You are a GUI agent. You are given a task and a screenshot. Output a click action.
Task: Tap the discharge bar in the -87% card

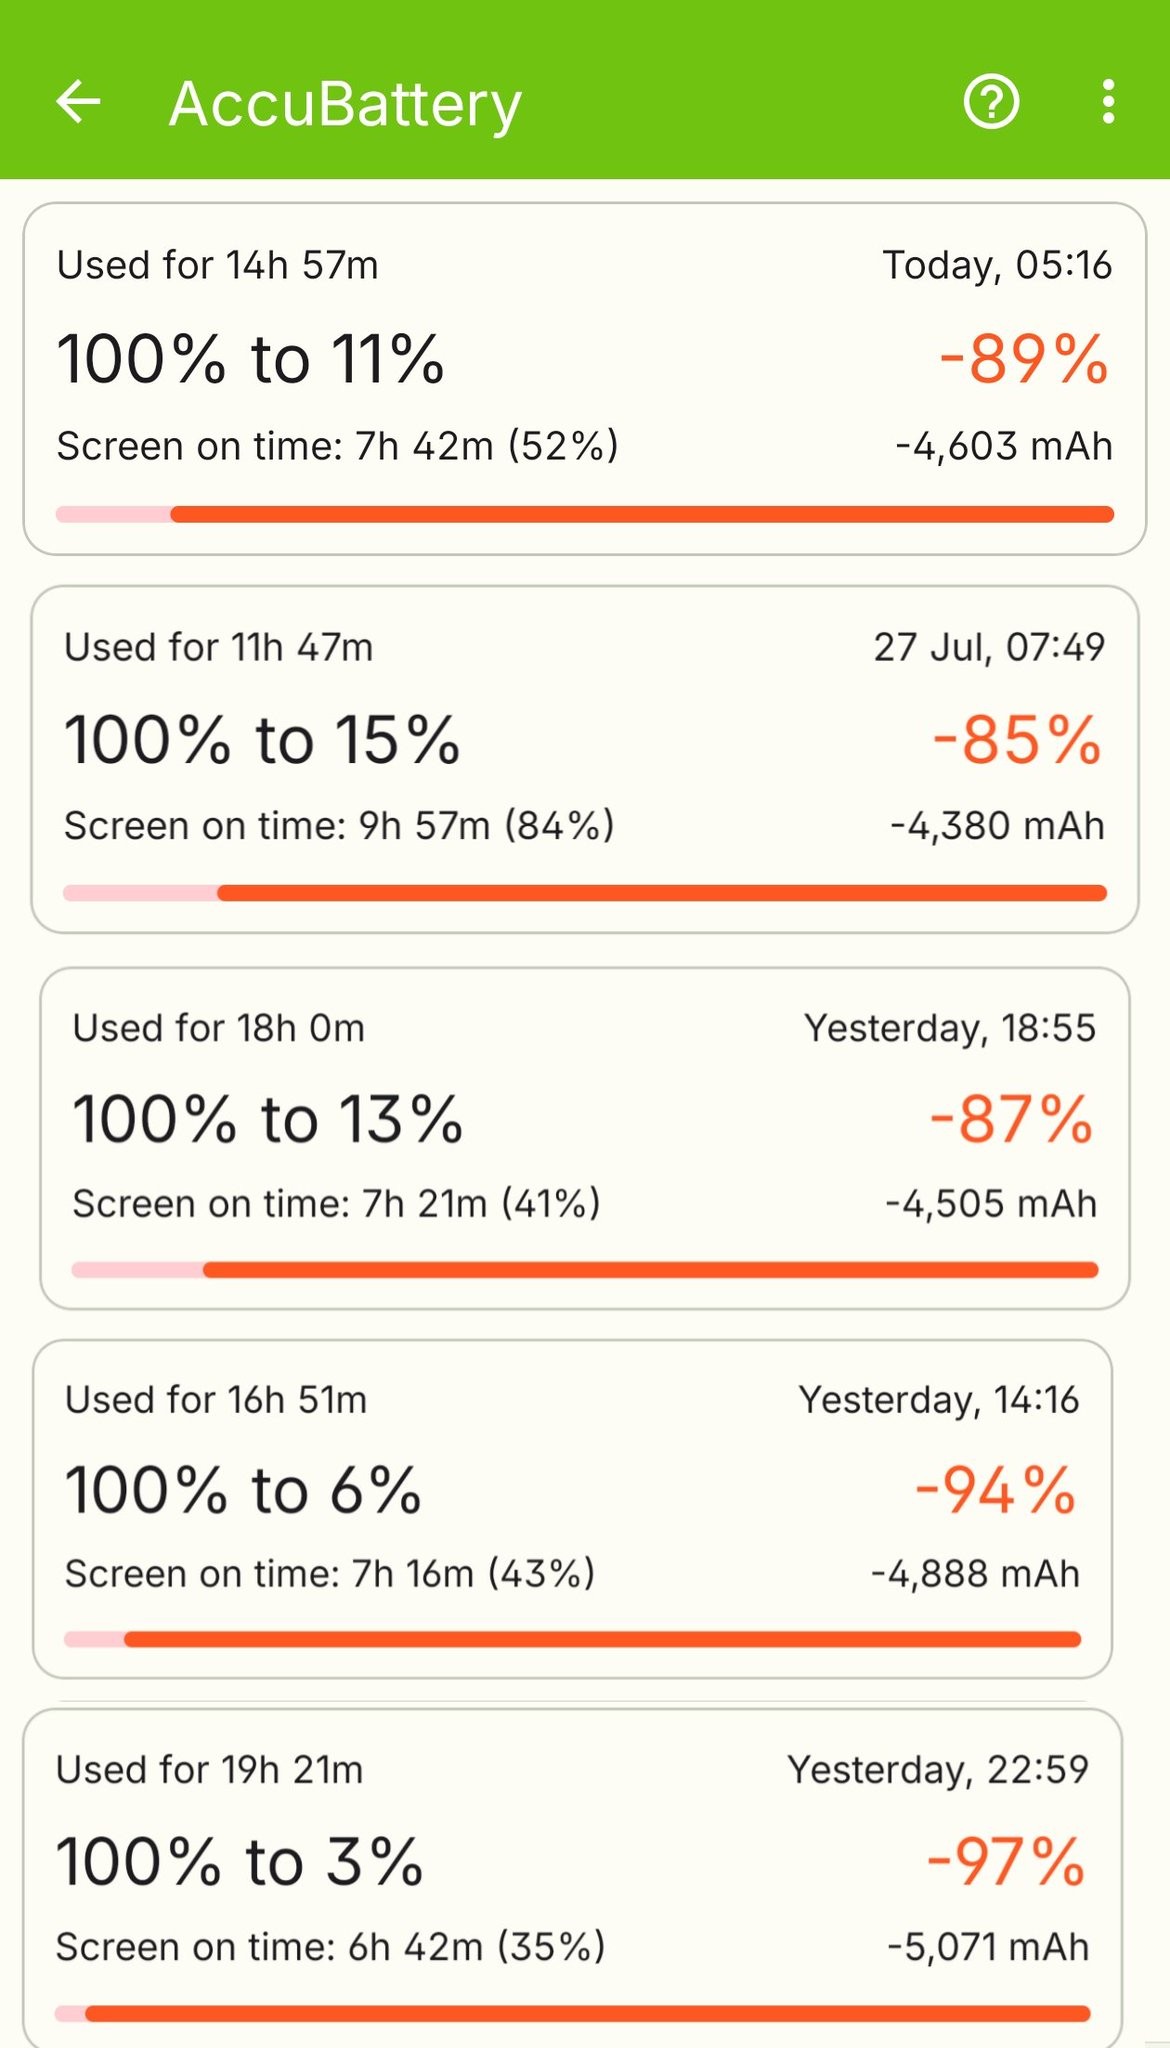tap(585, 1270)
